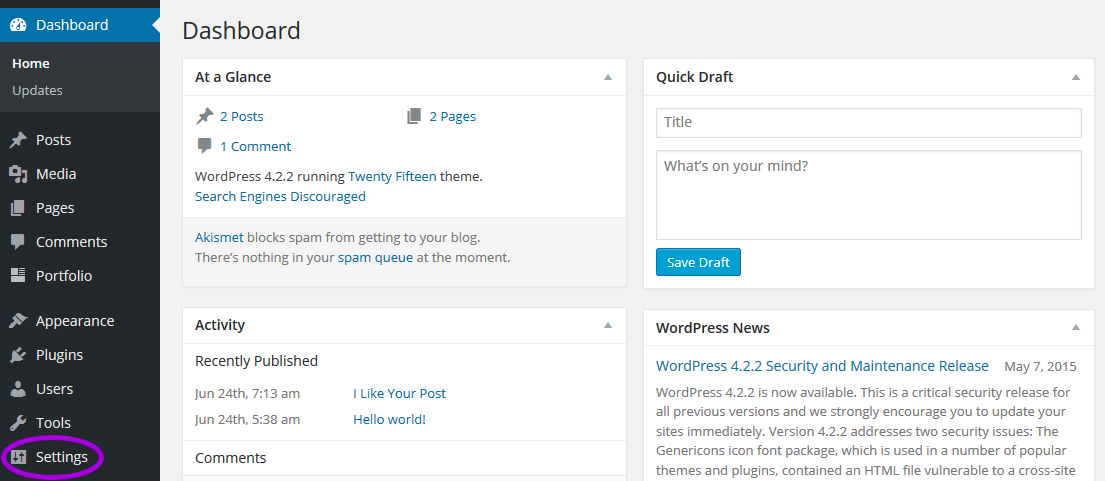Image resolution: width=1105 pixels, height=481 pixels.
Task: Click the Users person icon in sidebar
Action: click(x=18, y=389)
